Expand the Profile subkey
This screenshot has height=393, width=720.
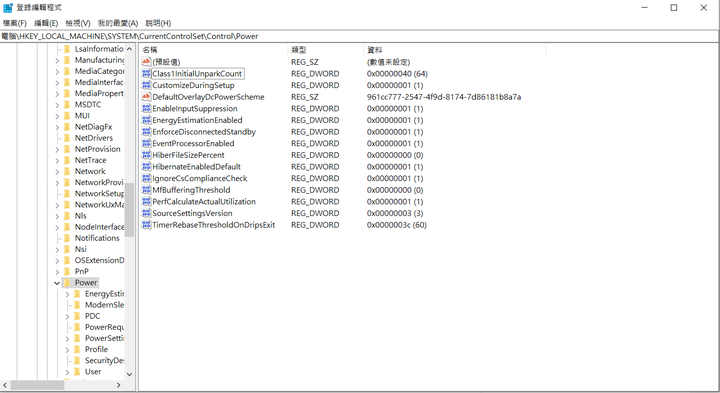click(x=67, y=350)
